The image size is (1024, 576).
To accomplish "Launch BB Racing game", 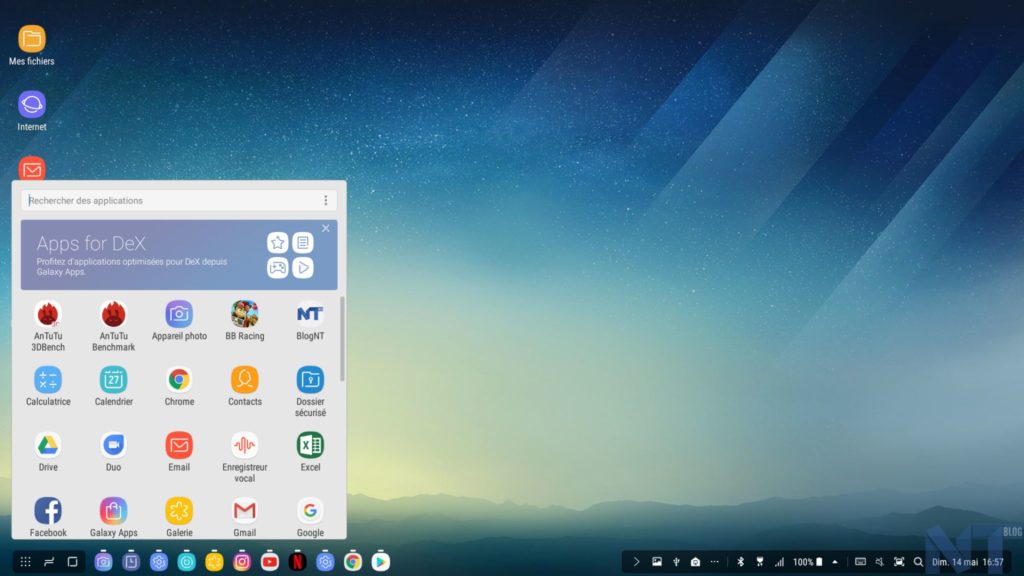I will [x=244, y=321].
